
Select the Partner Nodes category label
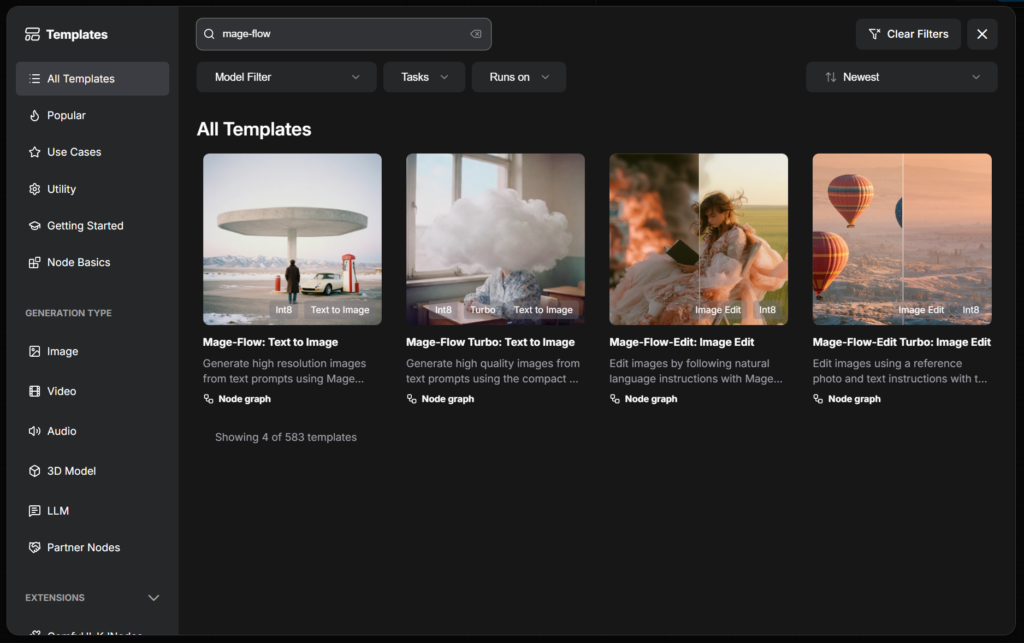[84, 547]
